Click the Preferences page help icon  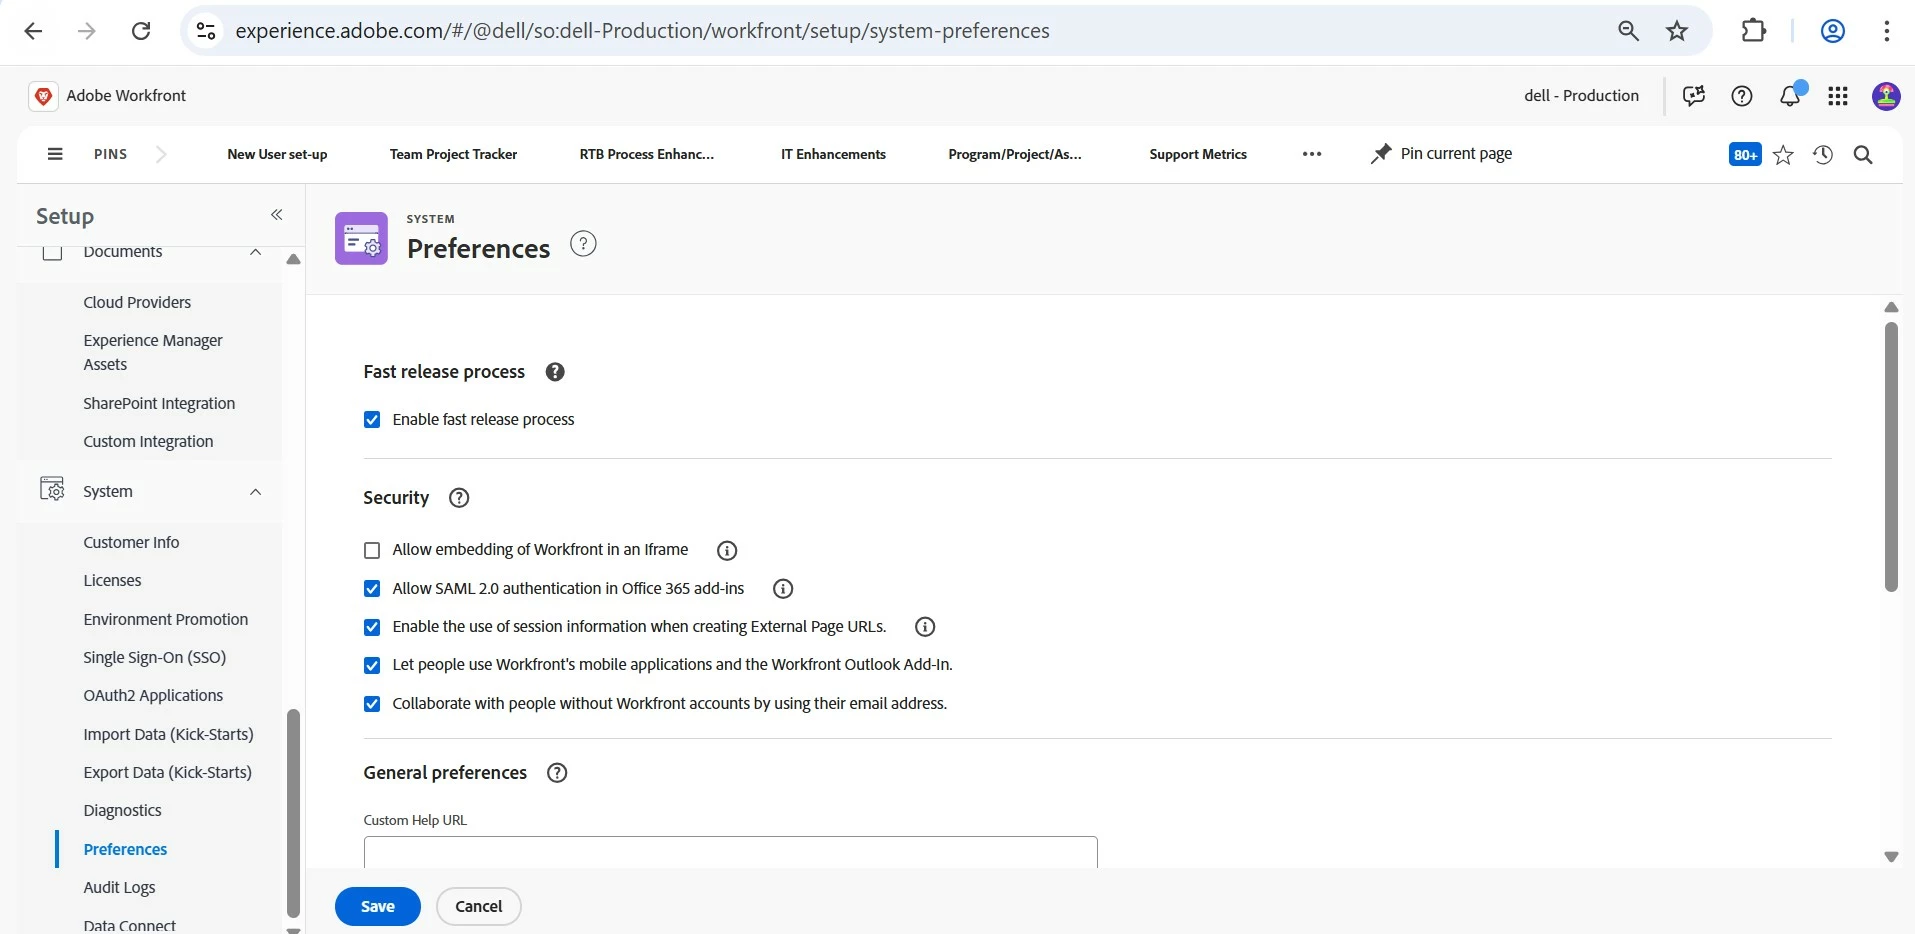pyautogui.click(x=583, y=244)
